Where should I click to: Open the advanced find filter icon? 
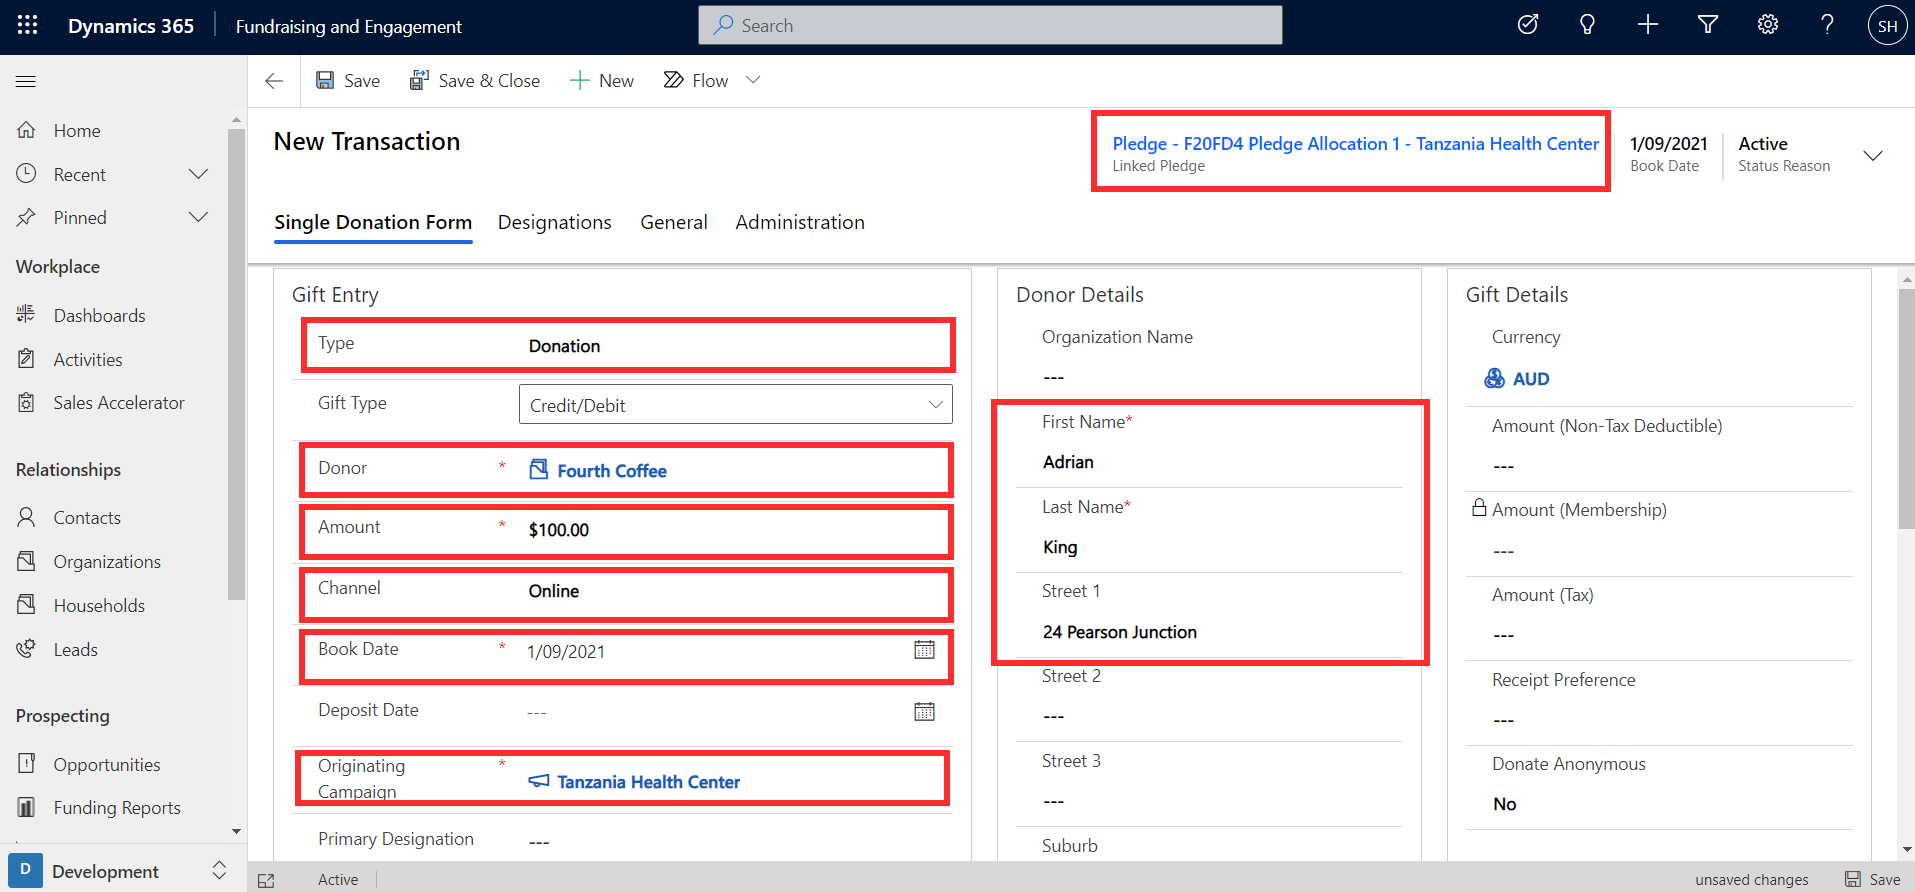point(1708,25)
